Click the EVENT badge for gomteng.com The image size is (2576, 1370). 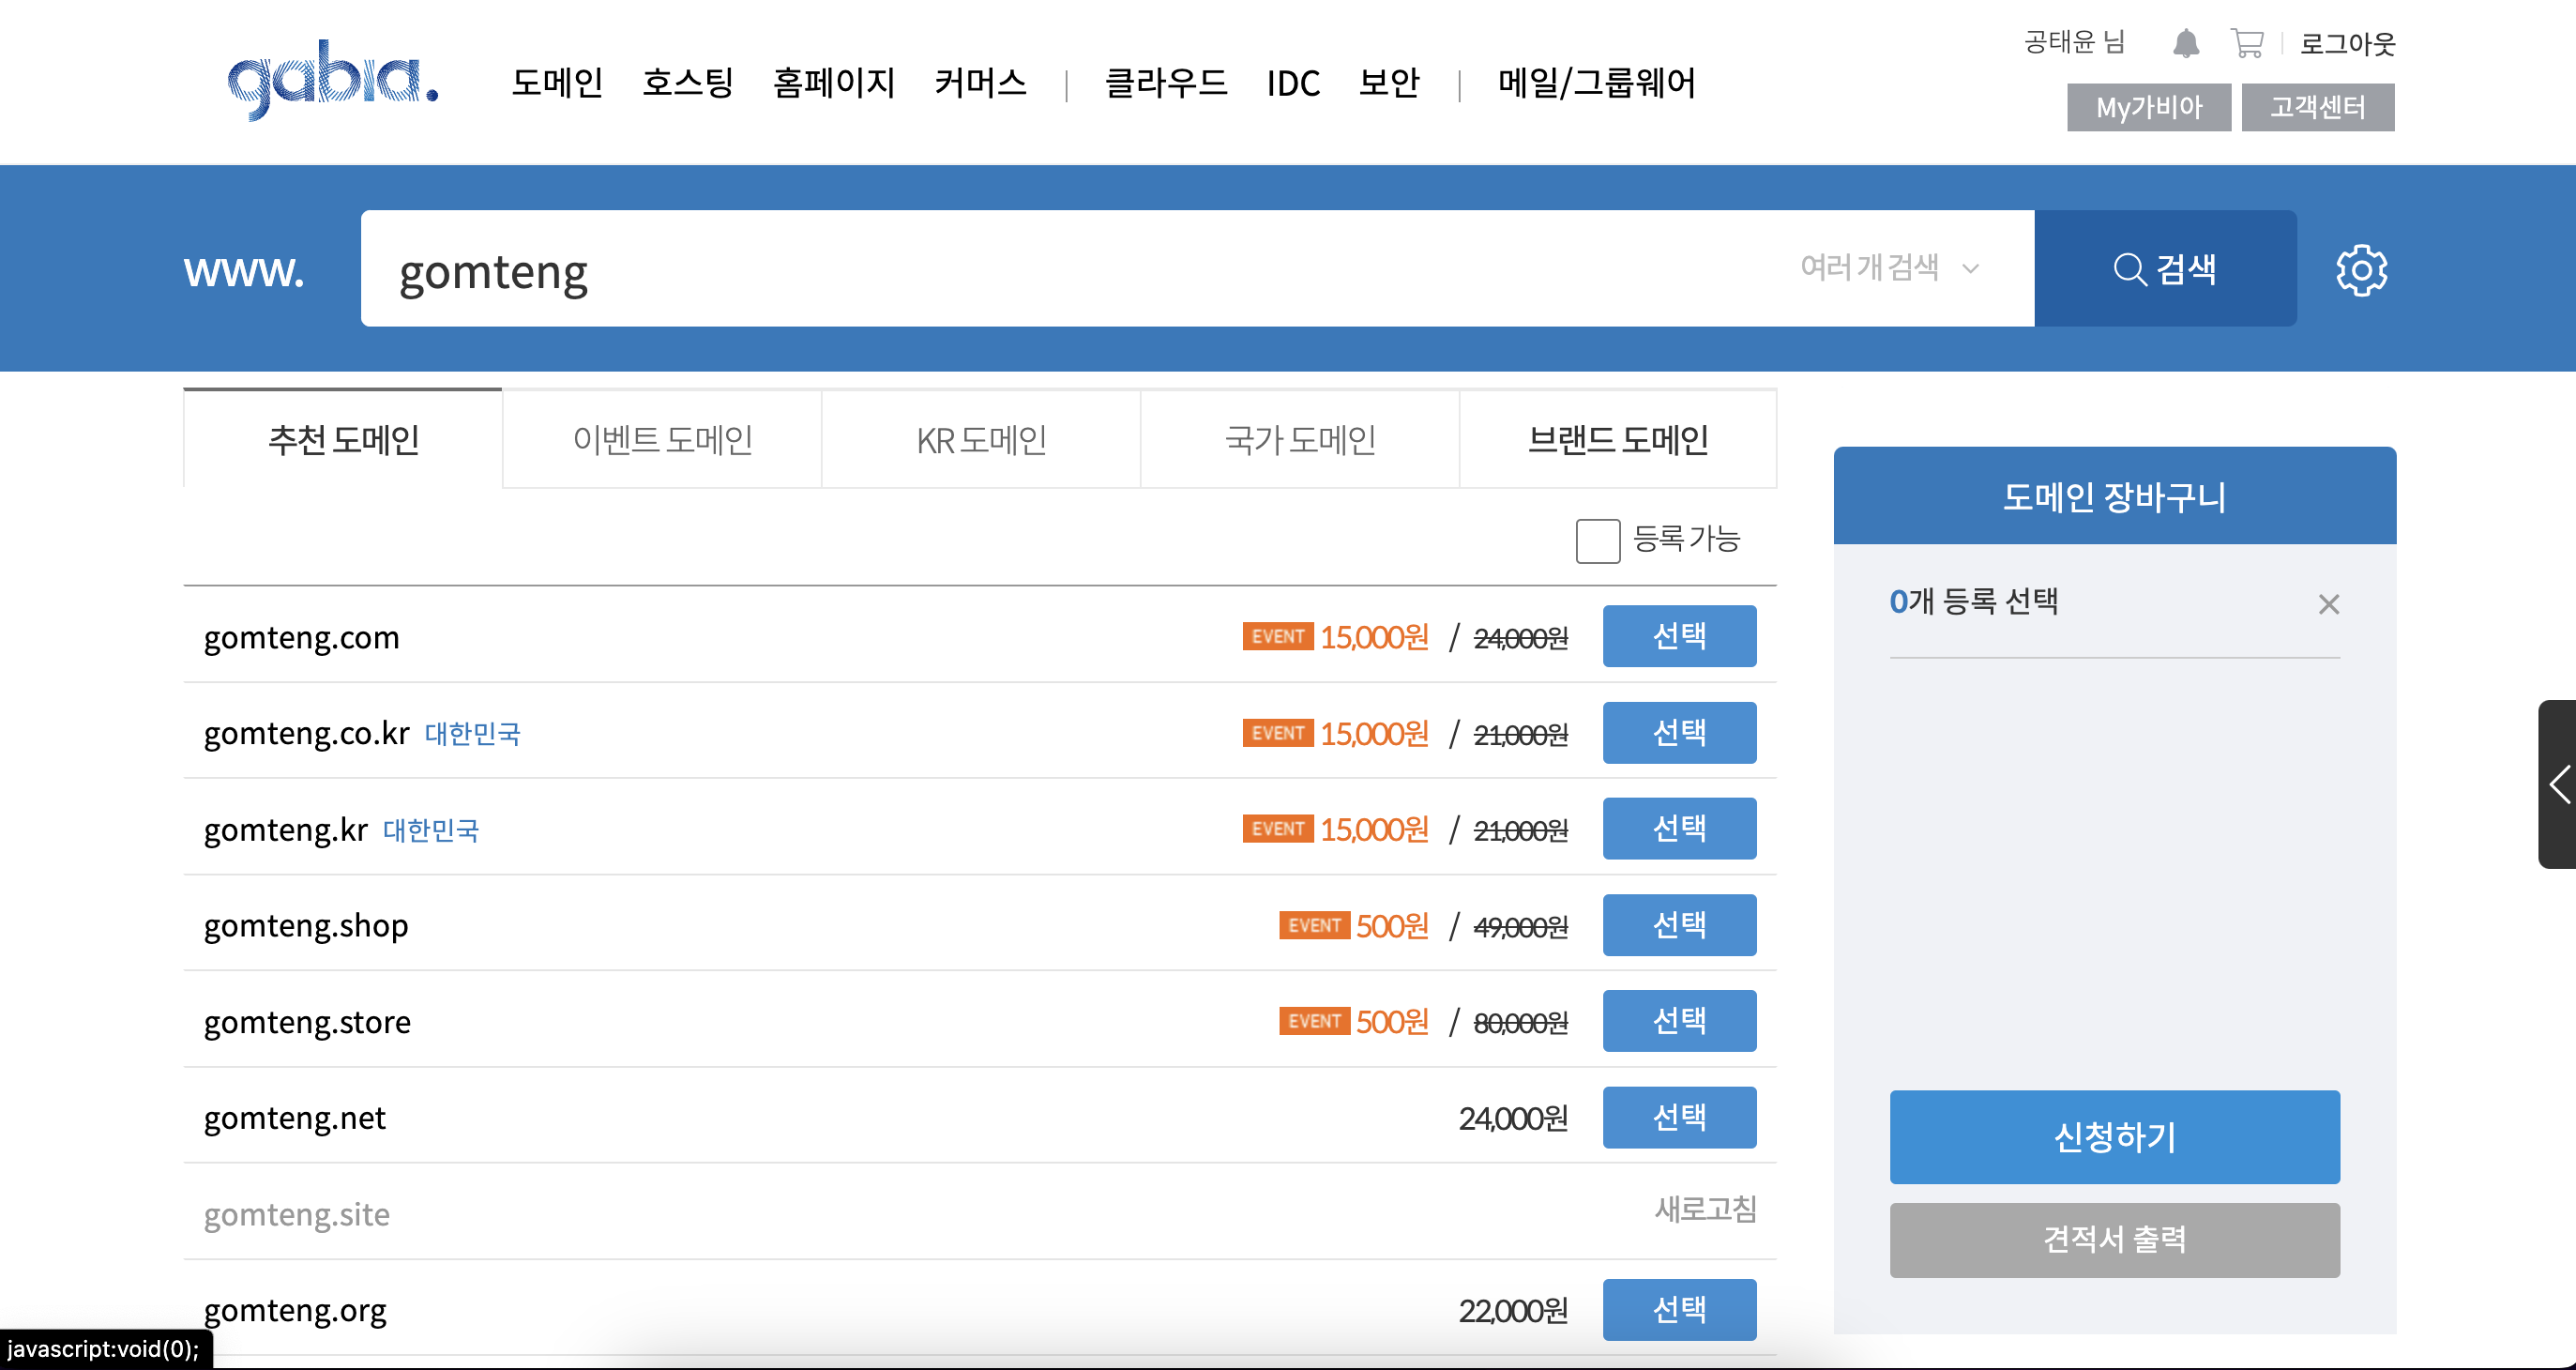1278,636
